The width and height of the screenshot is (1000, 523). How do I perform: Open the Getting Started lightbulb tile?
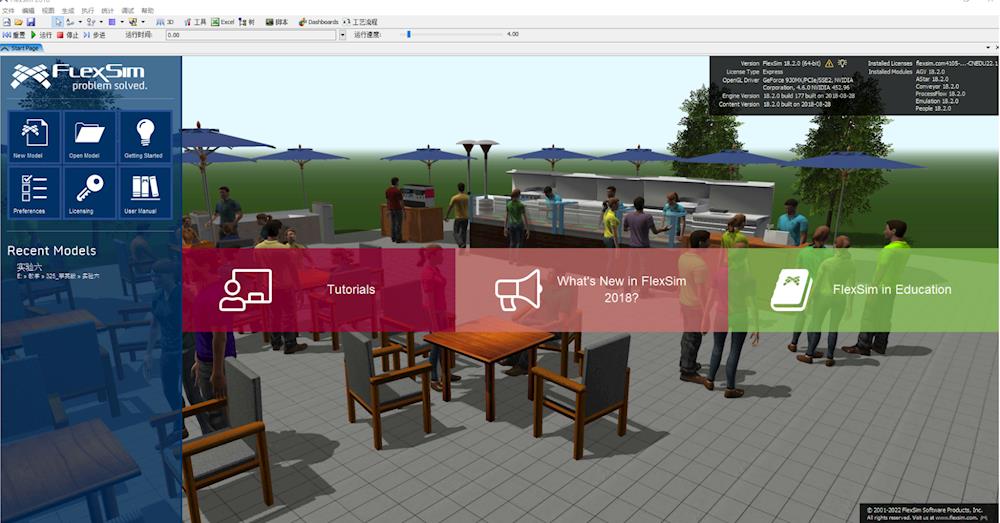(x=145, y=137)
